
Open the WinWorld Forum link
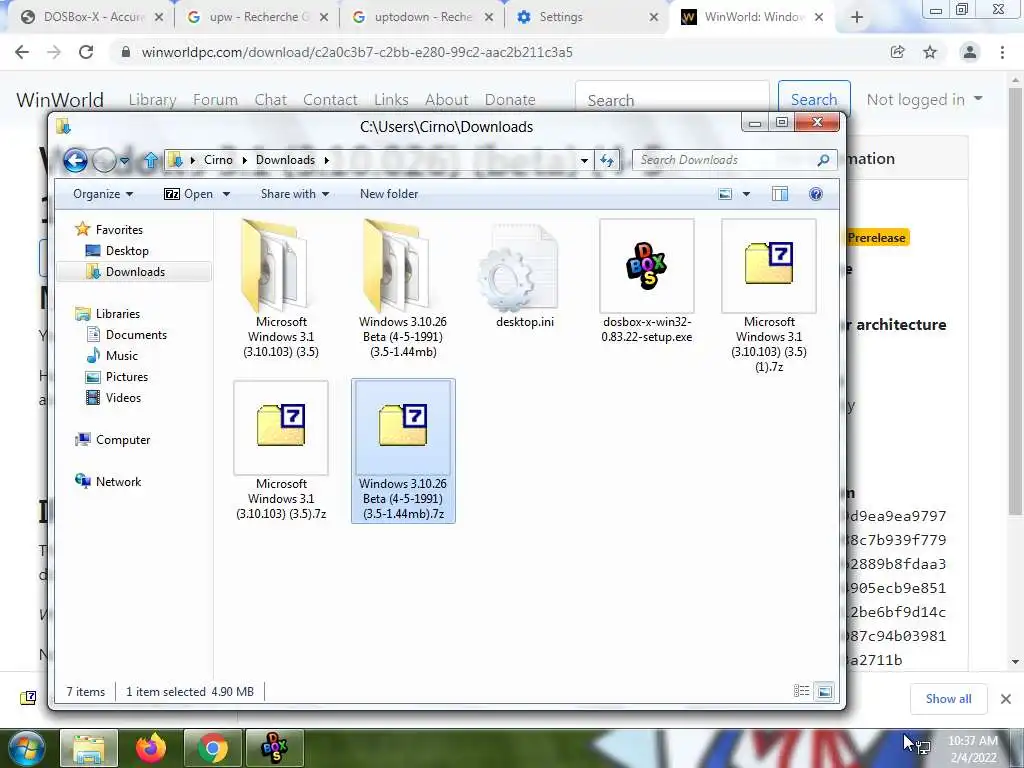215,100
